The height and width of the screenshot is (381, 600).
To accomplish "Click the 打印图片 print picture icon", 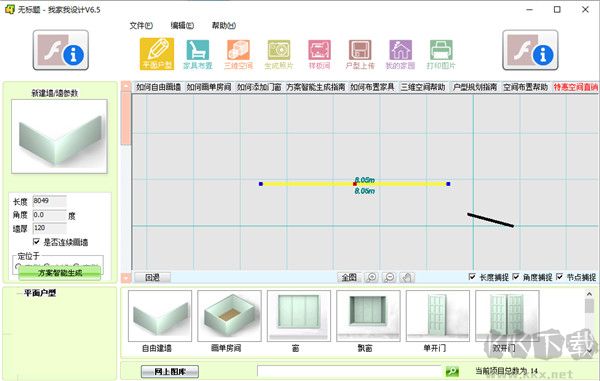I will click(x=441, y=54).
